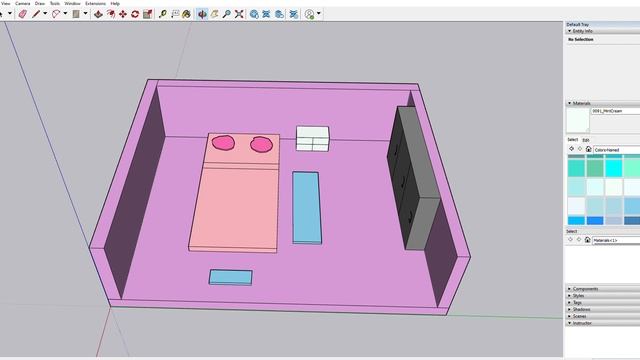Select the Scale tool
Image resolution: width=640 pixels, height=360 pixels.
click(147, 14)
